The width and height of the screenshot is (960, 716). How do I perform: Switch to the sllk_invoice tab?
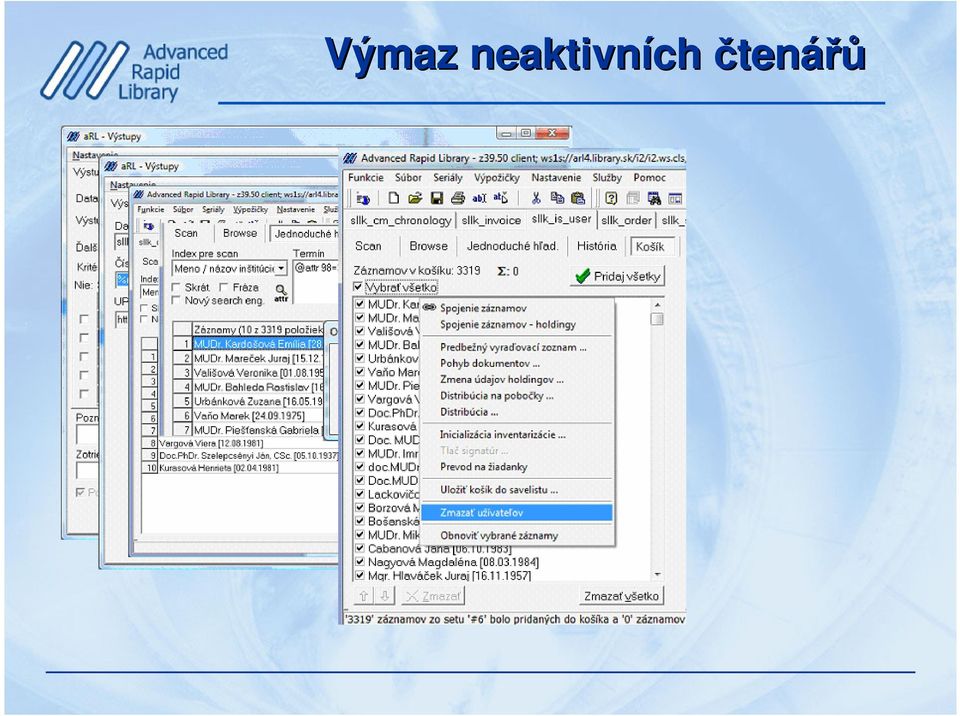pyautogui.click(x=491, y=220)
